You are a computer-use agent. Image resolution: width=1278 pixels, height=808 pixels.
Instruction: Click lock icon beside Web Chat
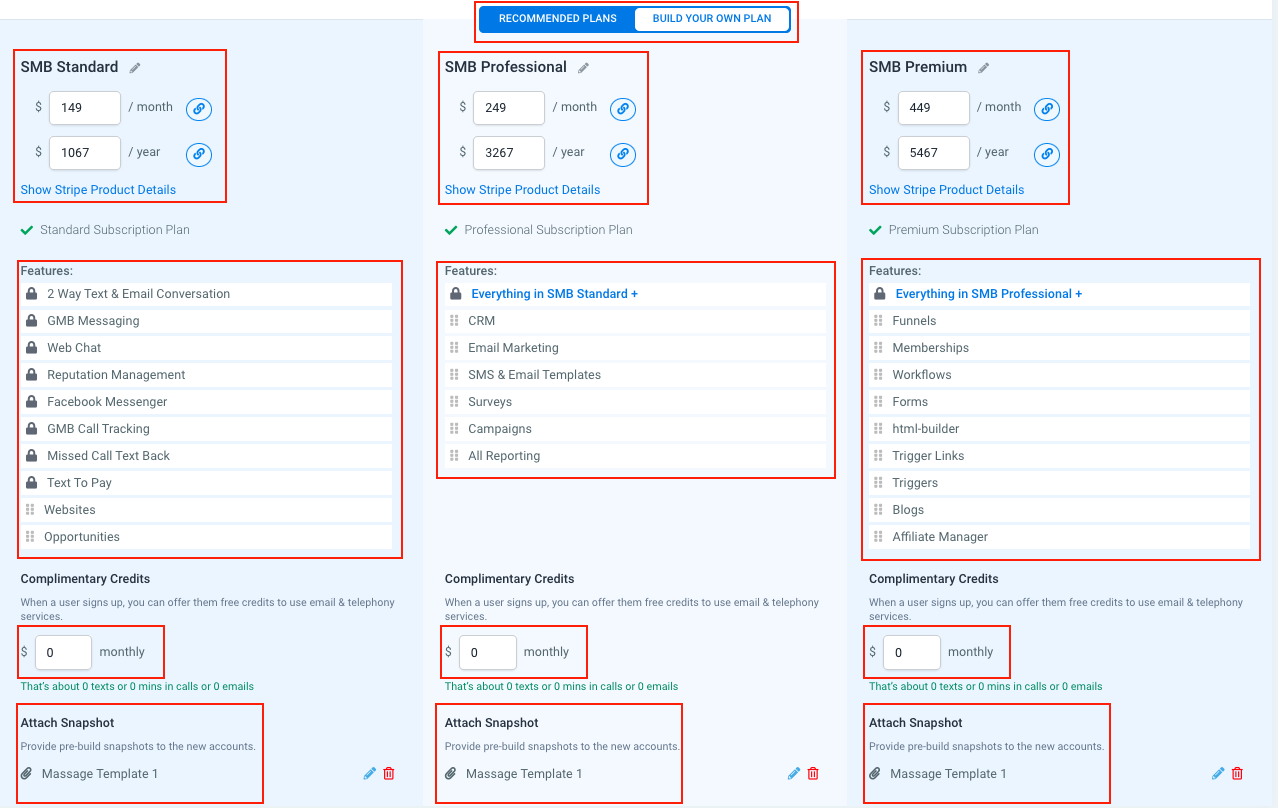31,348
